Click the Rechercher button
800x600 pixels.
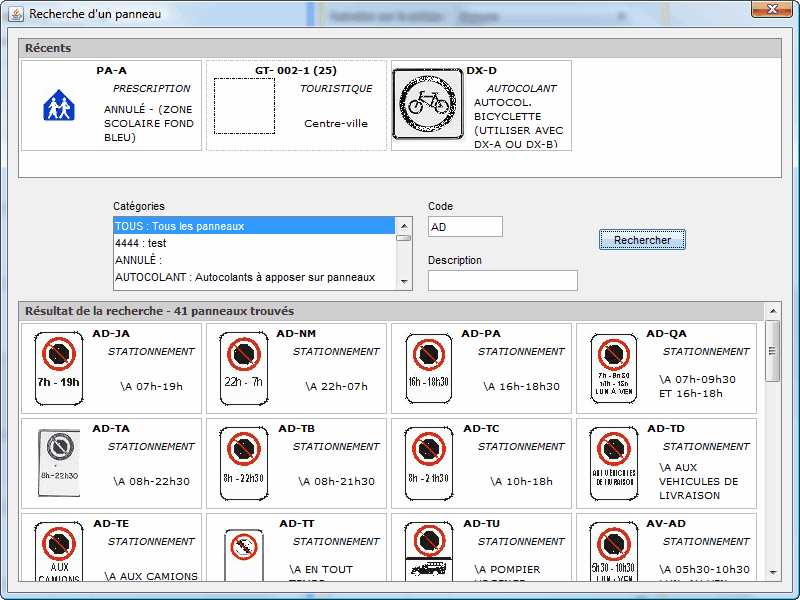tap(642, 240)
